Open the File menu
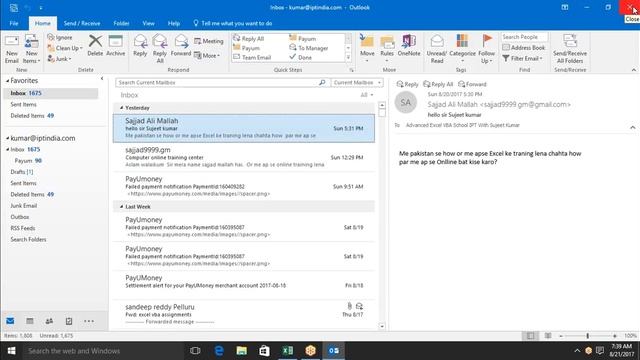640x360 pixels. pyautogui.click(x=14, y=23)
